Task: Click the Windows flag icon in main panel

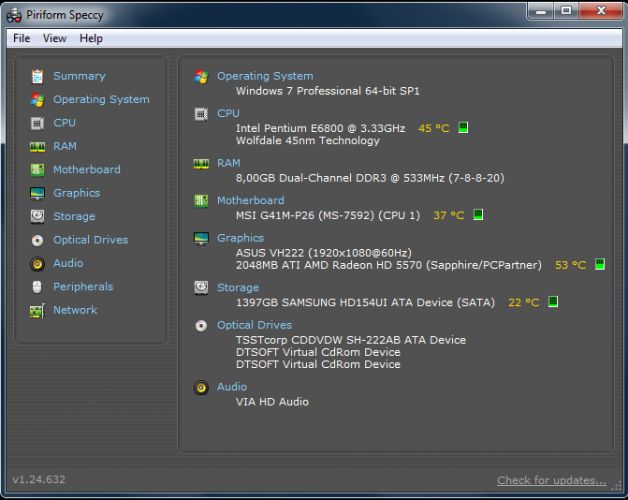Action: point(201,76)
